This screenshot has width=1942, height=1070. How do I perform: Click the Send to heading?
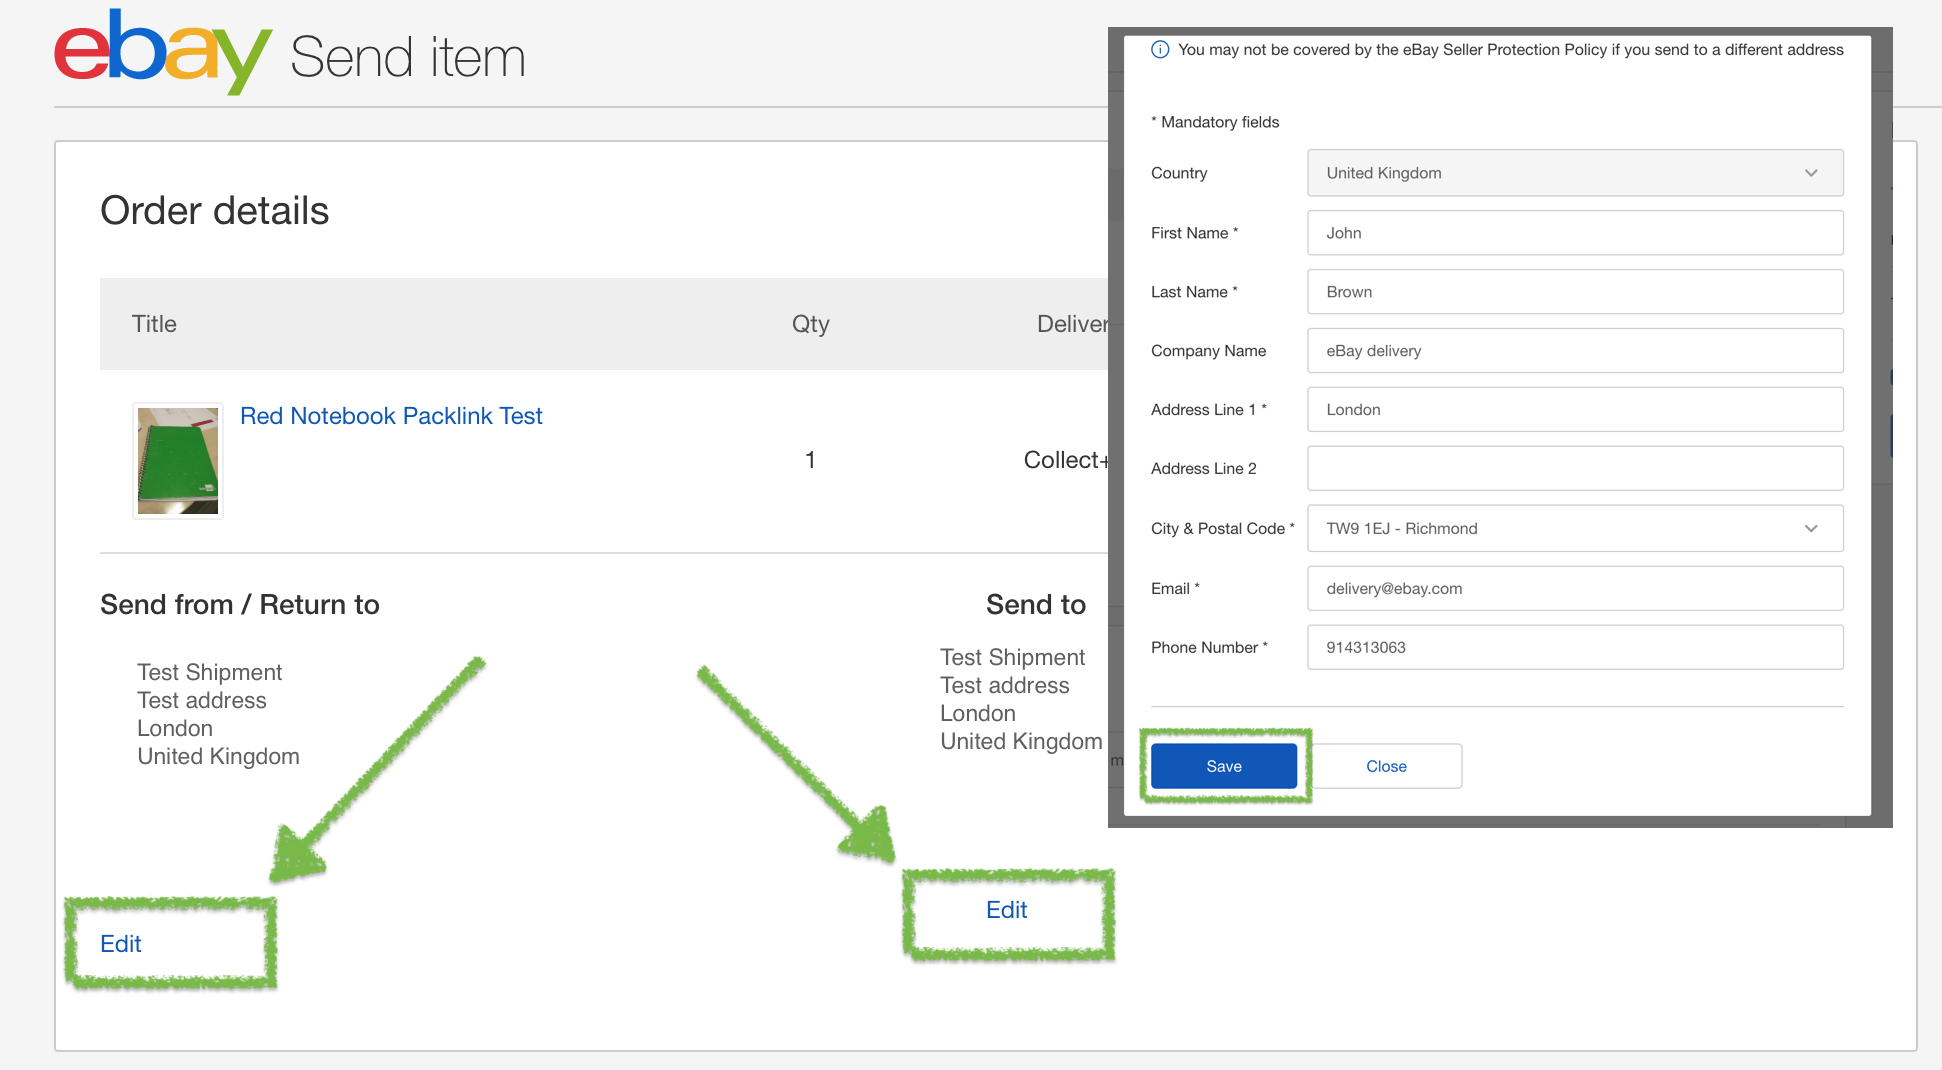[x=1036, y=605]
